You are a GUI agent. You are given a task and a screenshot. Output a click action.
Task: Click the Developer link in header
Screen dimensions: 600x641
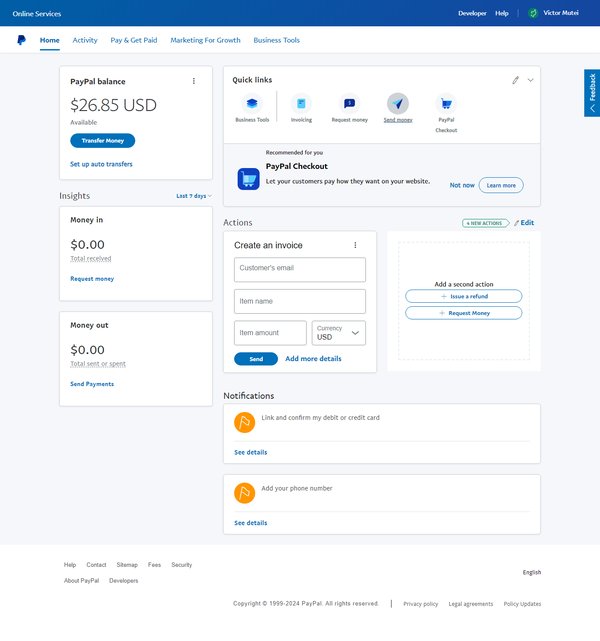[x=472, y=13]
